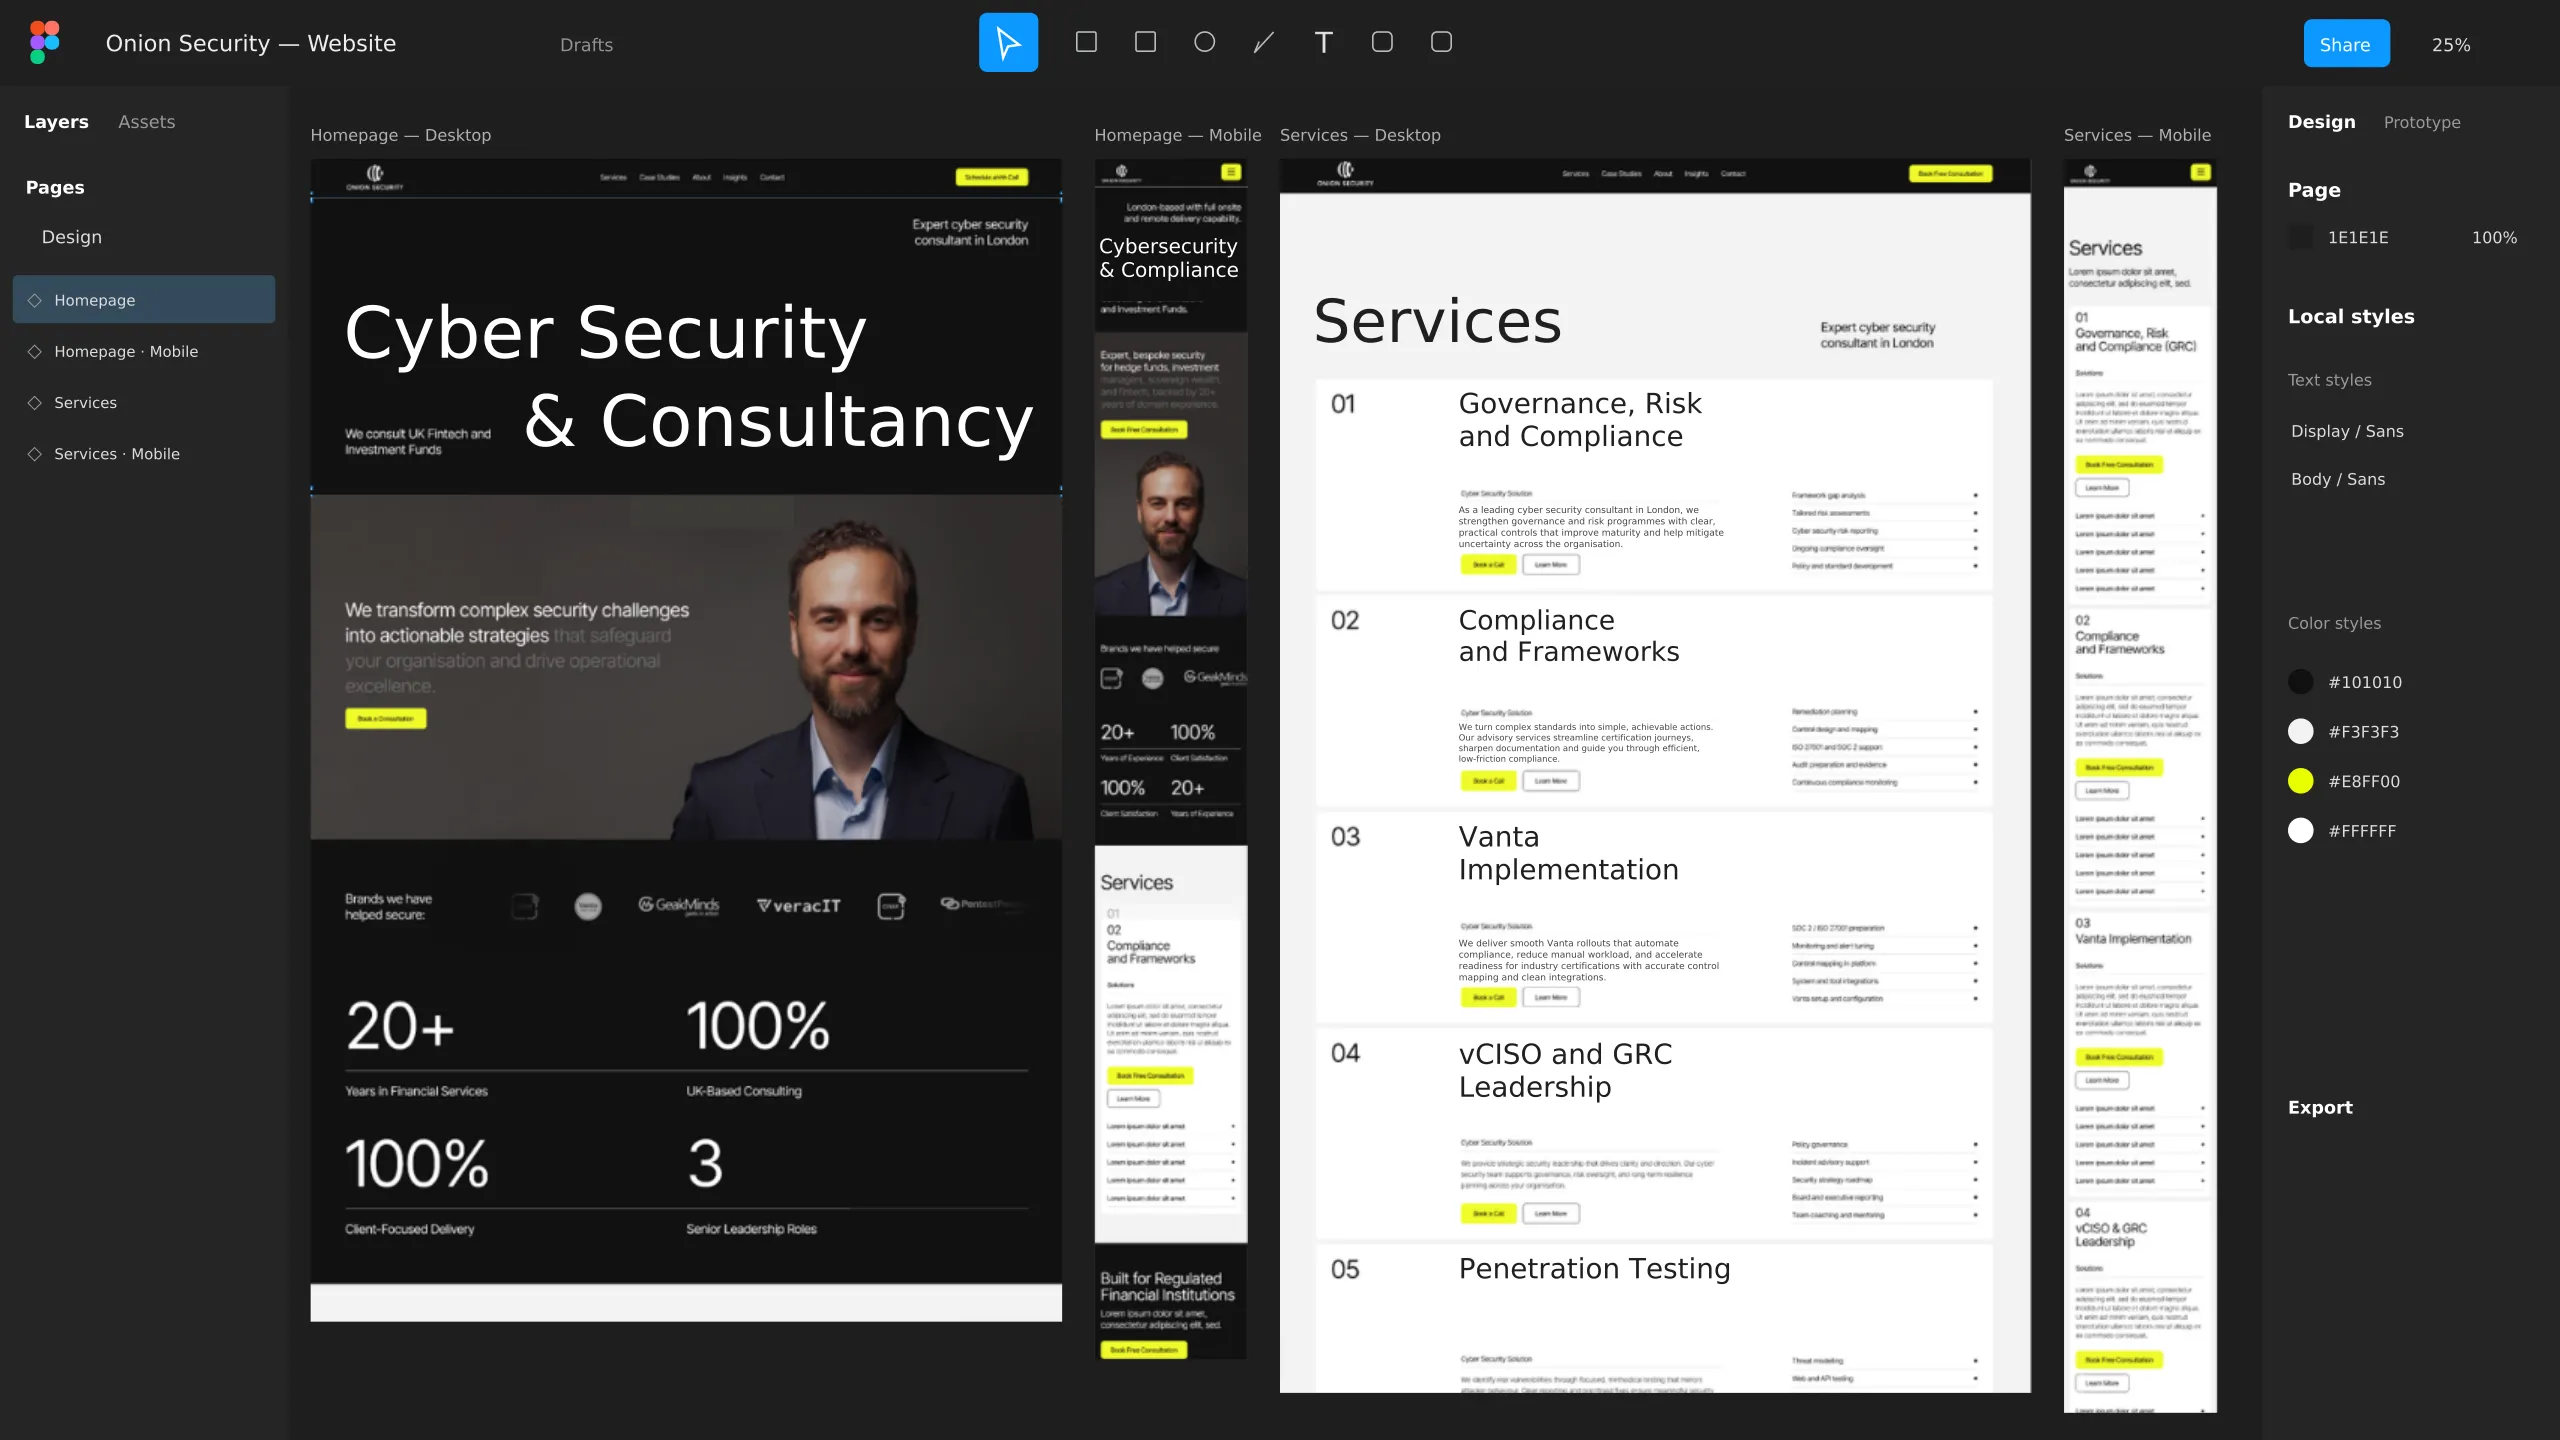Open the 25% zoom dropdown
The width and height of the screenshot is (2560, 1440).
[2451, 45]
